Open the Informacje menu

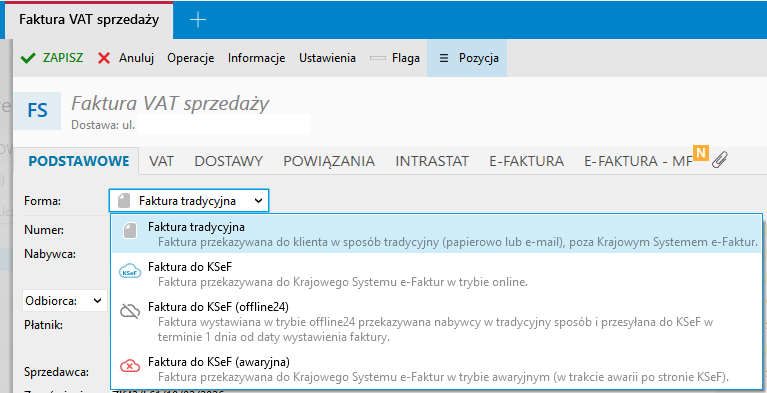click(x=256, y=58)
